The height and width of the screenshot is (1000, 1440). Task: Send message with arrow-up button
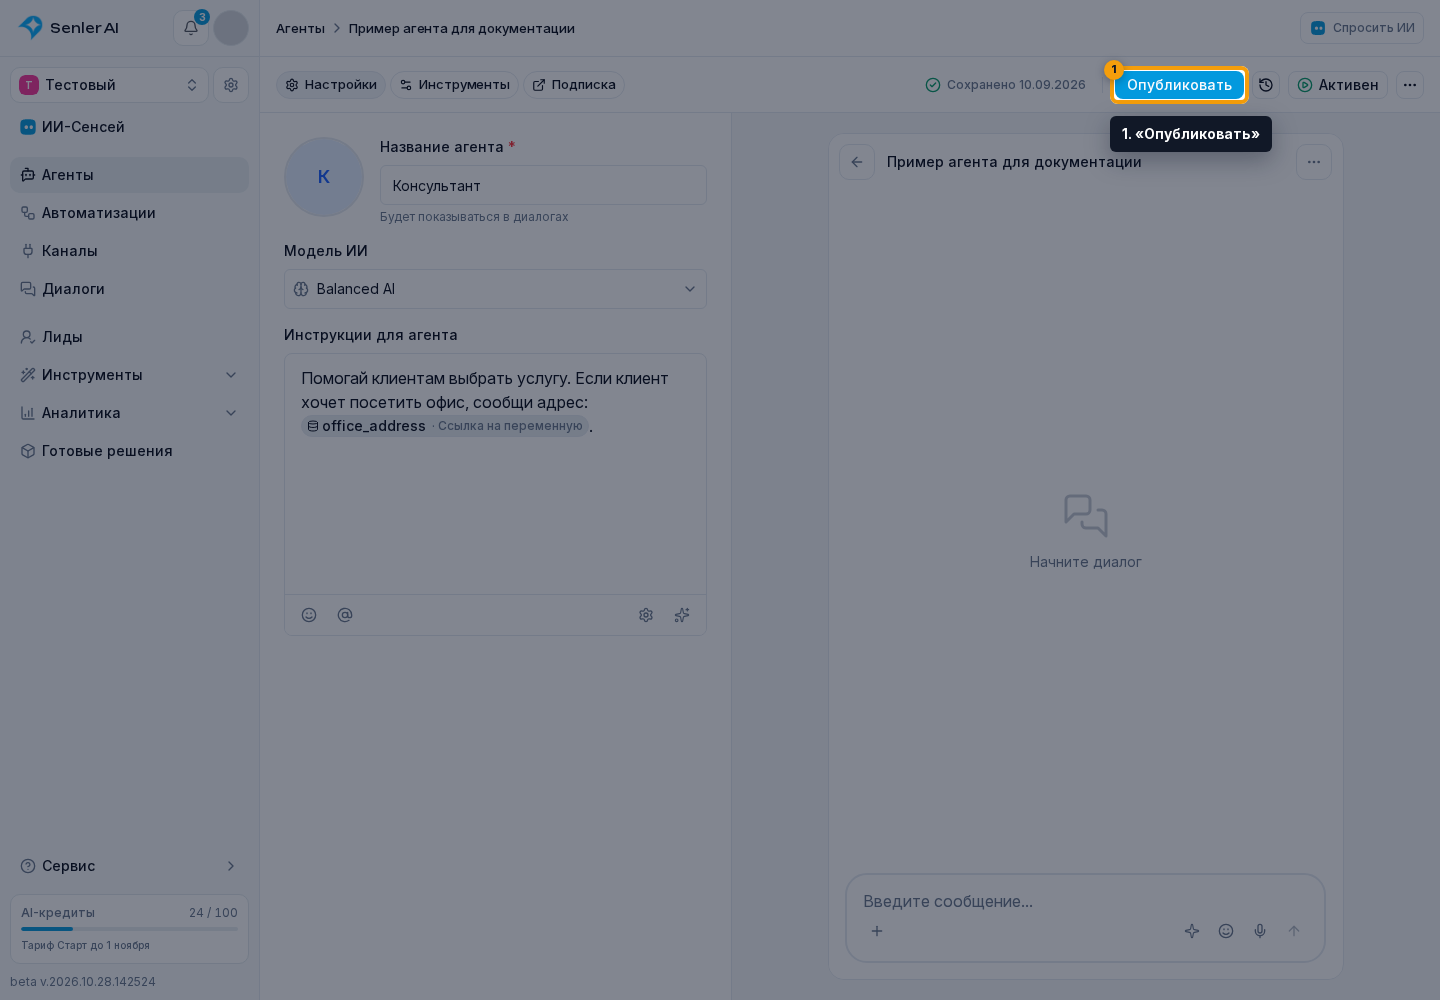coord(1294,931)
